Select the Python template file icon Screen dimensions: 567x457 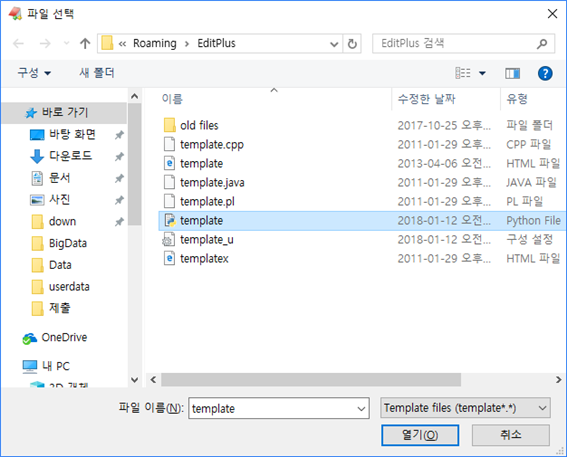tap(170, 220)
